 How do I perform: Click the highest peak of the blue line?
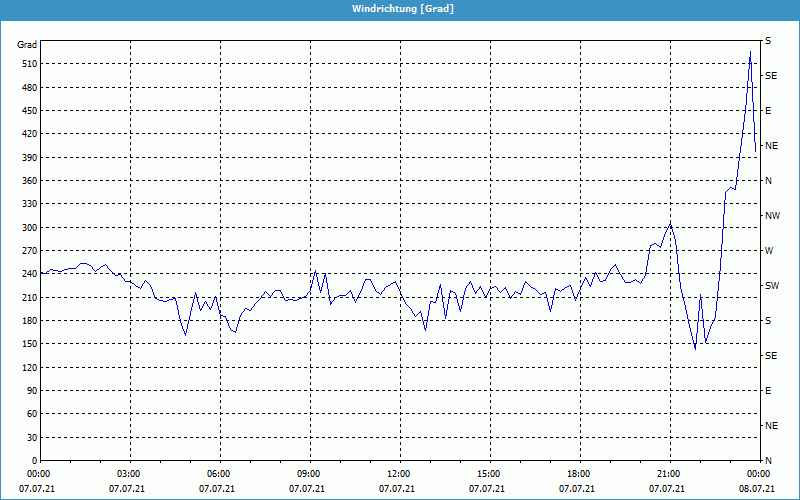[x=750, y=52]
